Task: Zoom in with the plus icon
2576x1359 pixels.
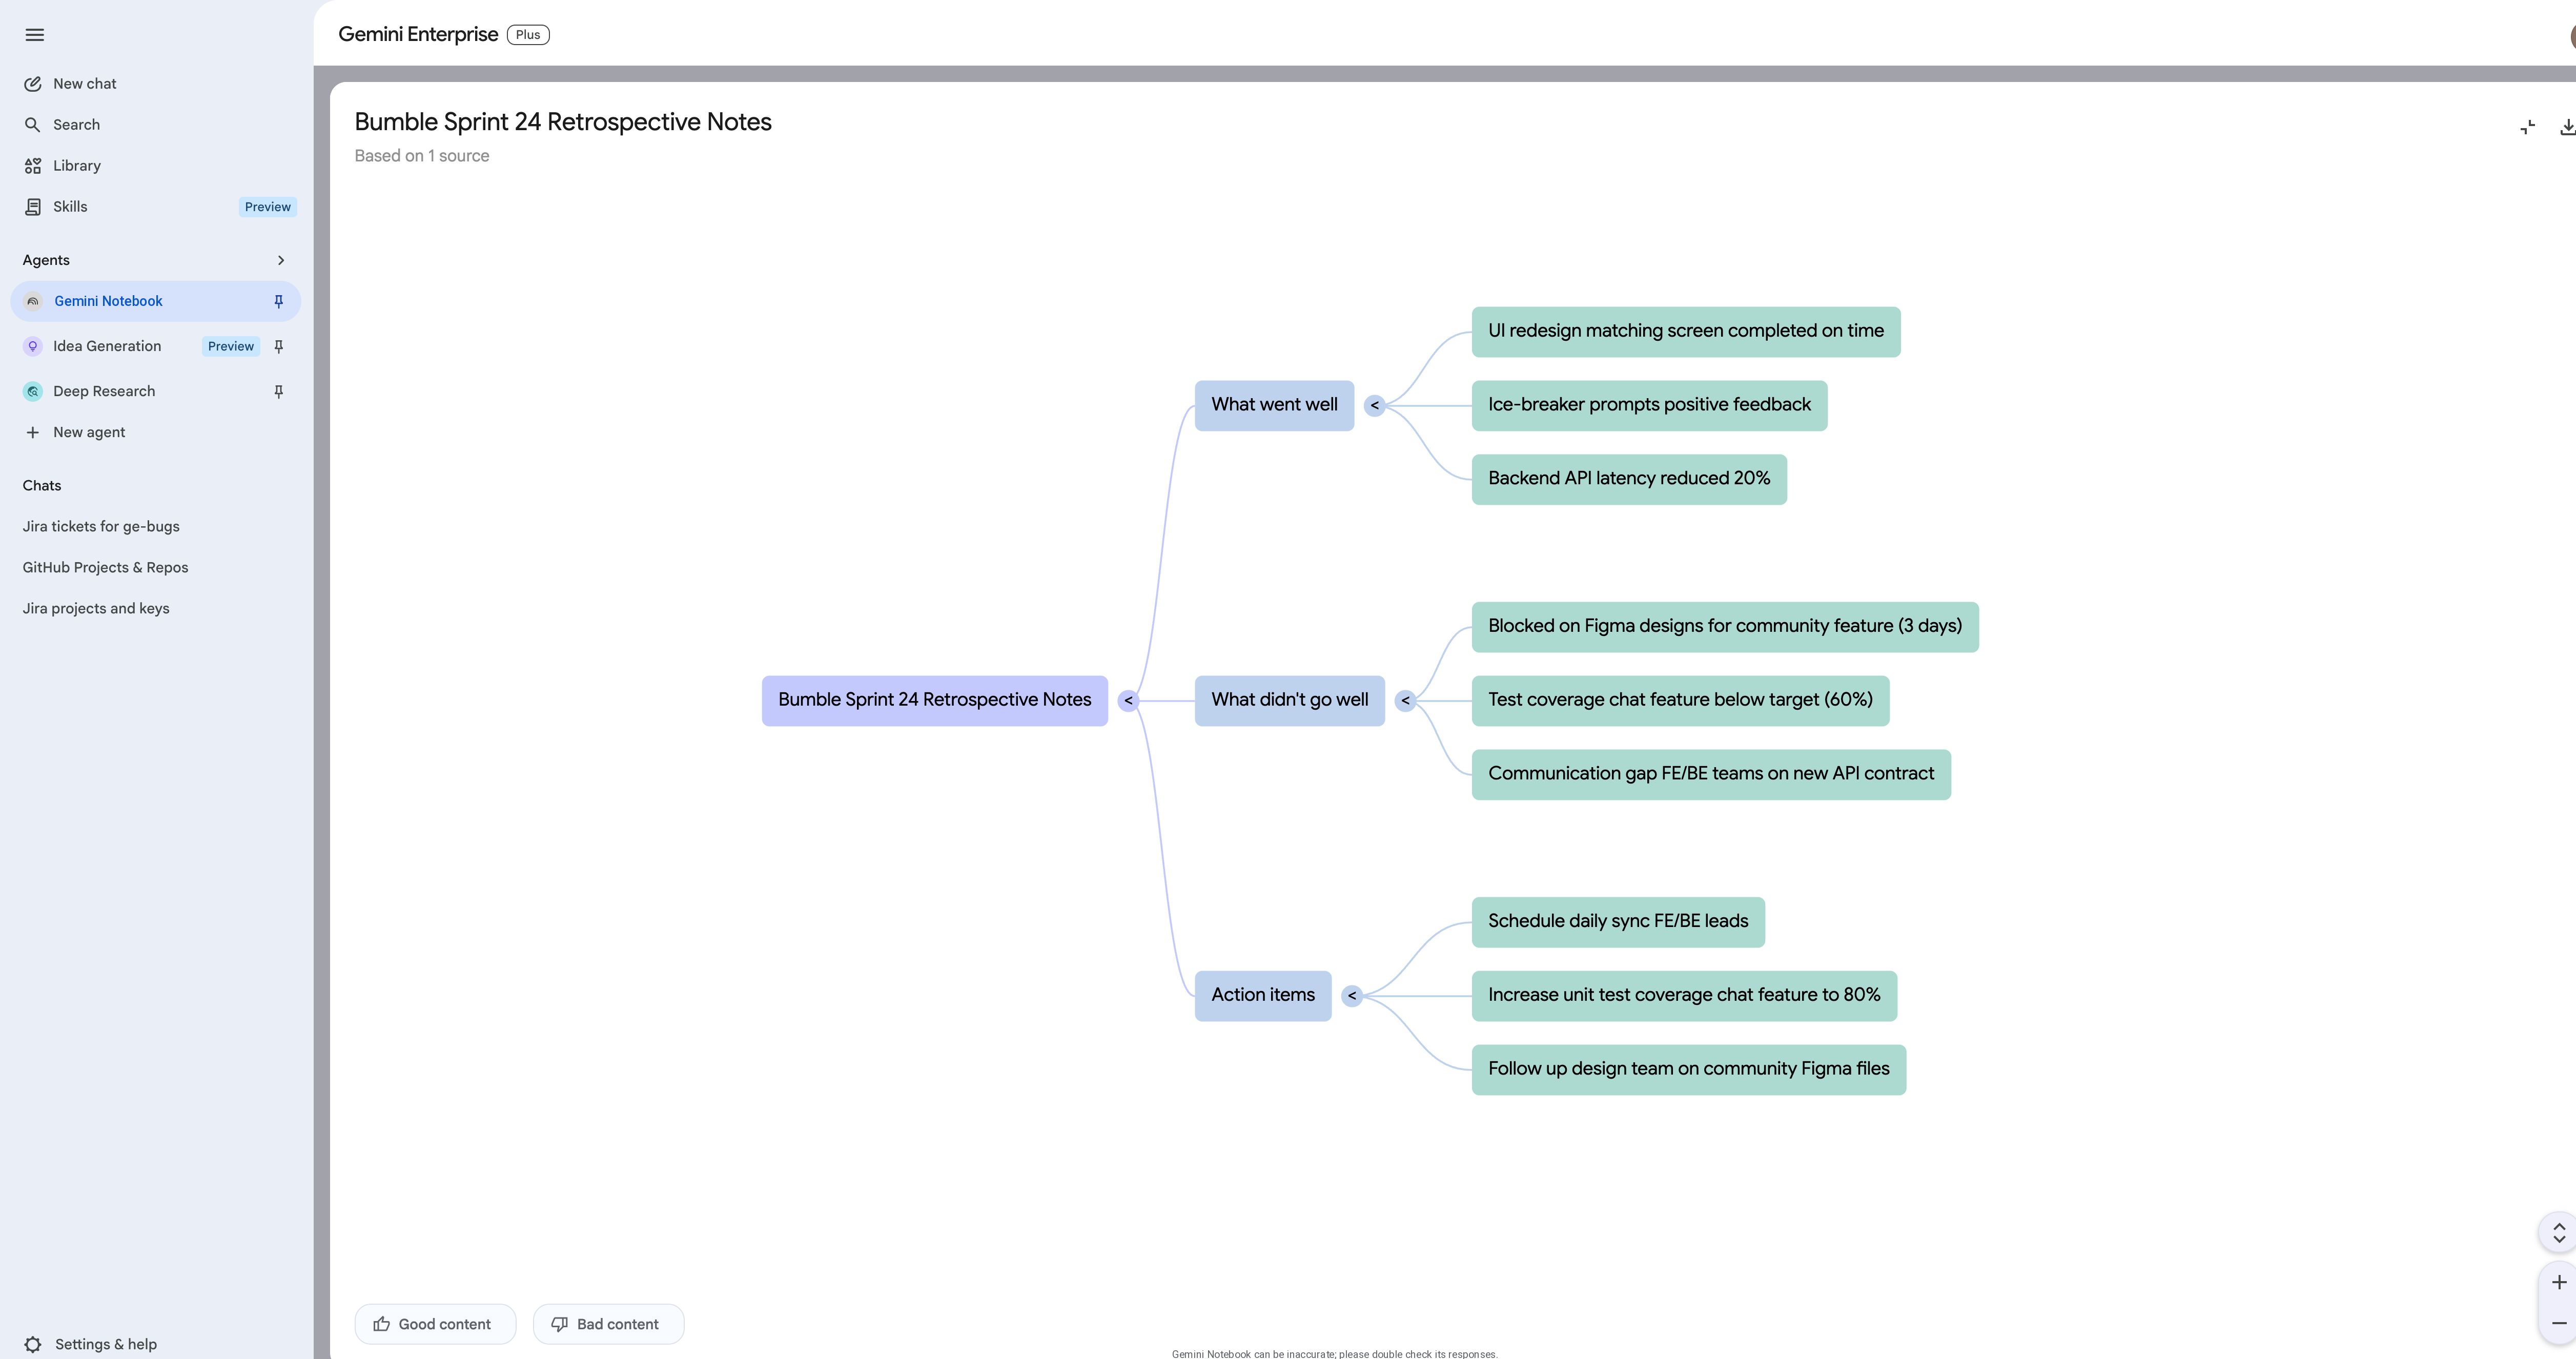Action: coord(2559,1282)
